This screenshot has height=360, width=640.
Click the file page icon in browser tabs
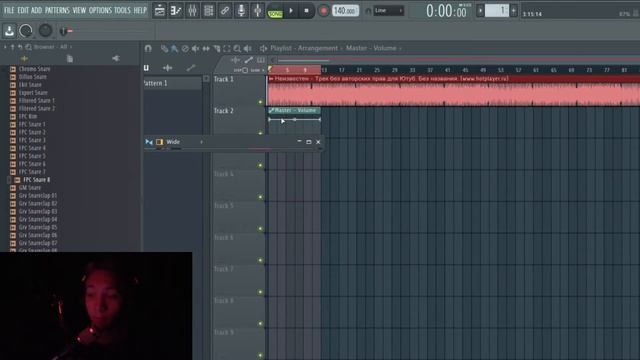pyautogui.click(x=70, y=59)
